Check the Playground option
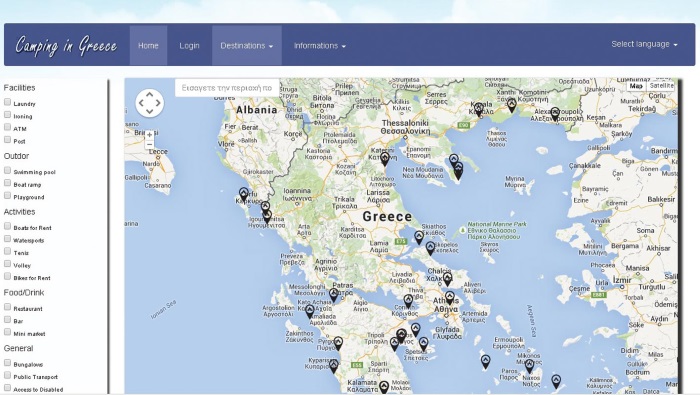This screenshot has height=395, width=700. click(x=7, y=195)
